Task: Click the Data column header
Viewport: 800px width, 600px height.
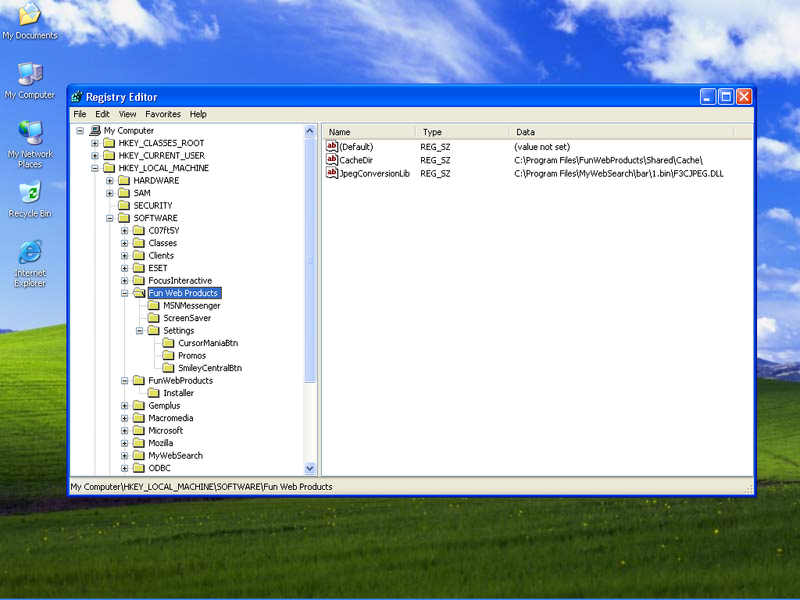Action: [x=621, y=132]
